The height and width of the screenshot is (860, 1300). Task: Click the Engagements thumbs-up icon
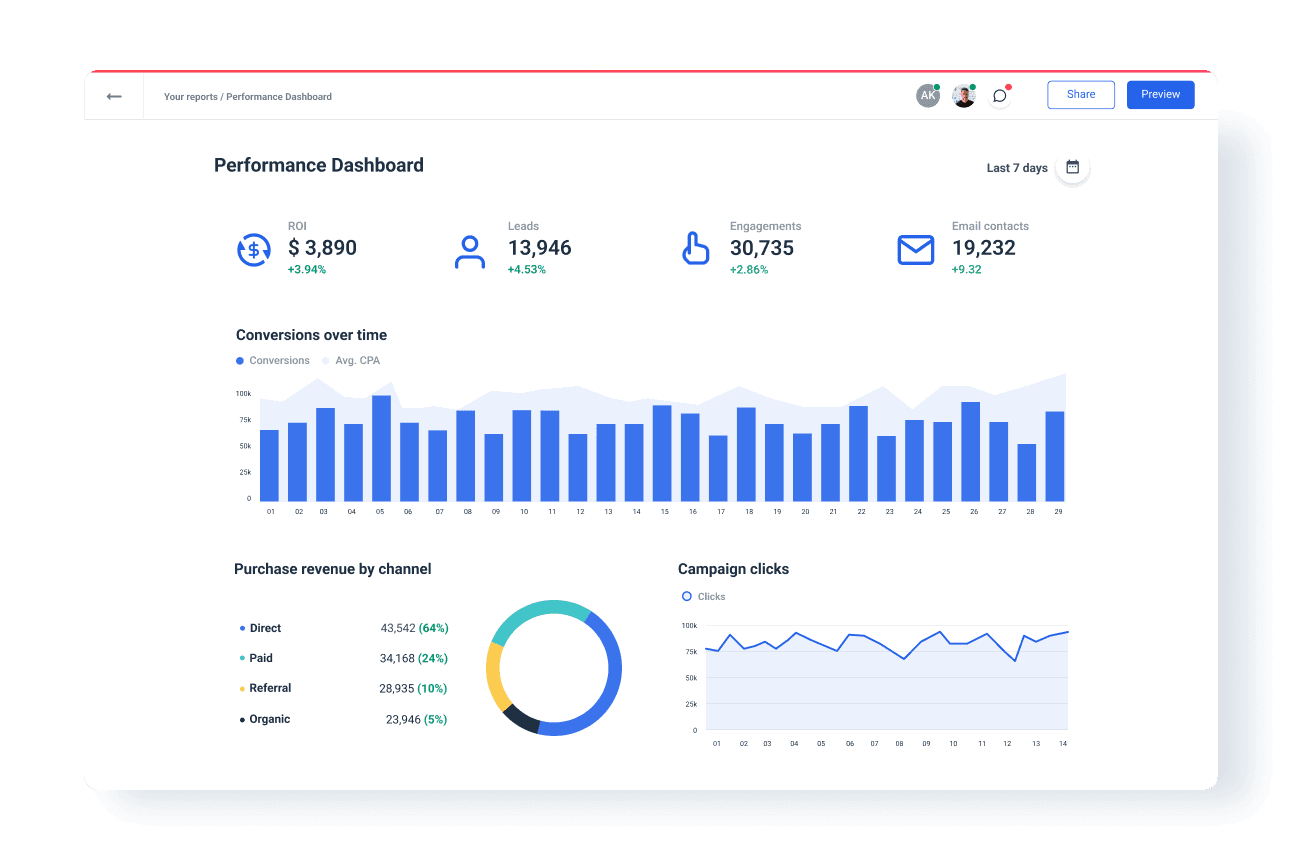(696, 249)
